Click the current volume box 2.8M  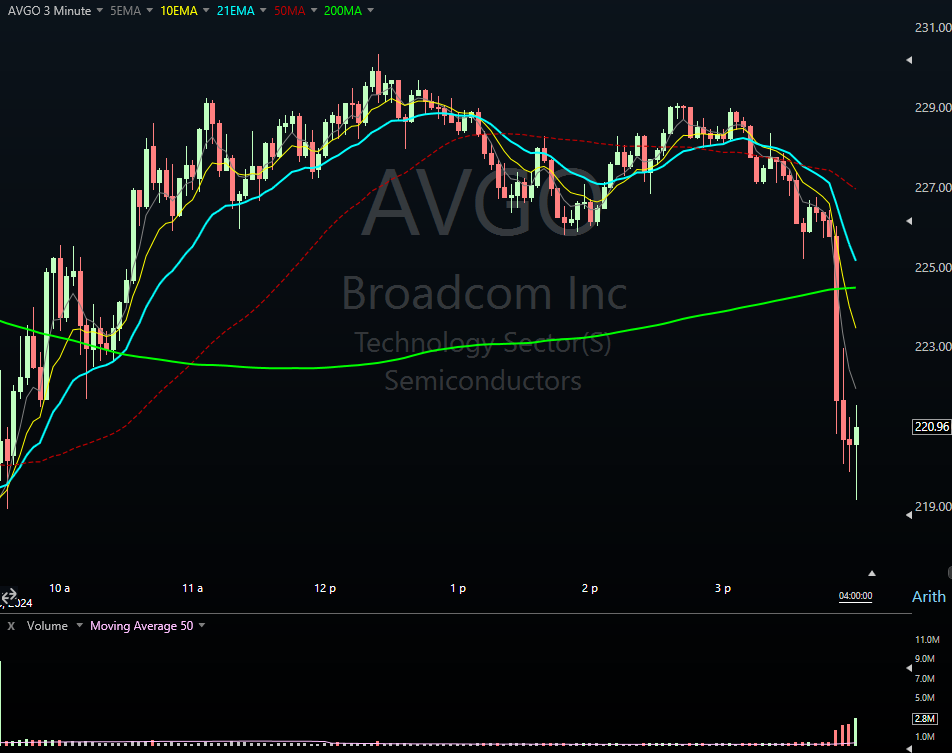(925, 719)
